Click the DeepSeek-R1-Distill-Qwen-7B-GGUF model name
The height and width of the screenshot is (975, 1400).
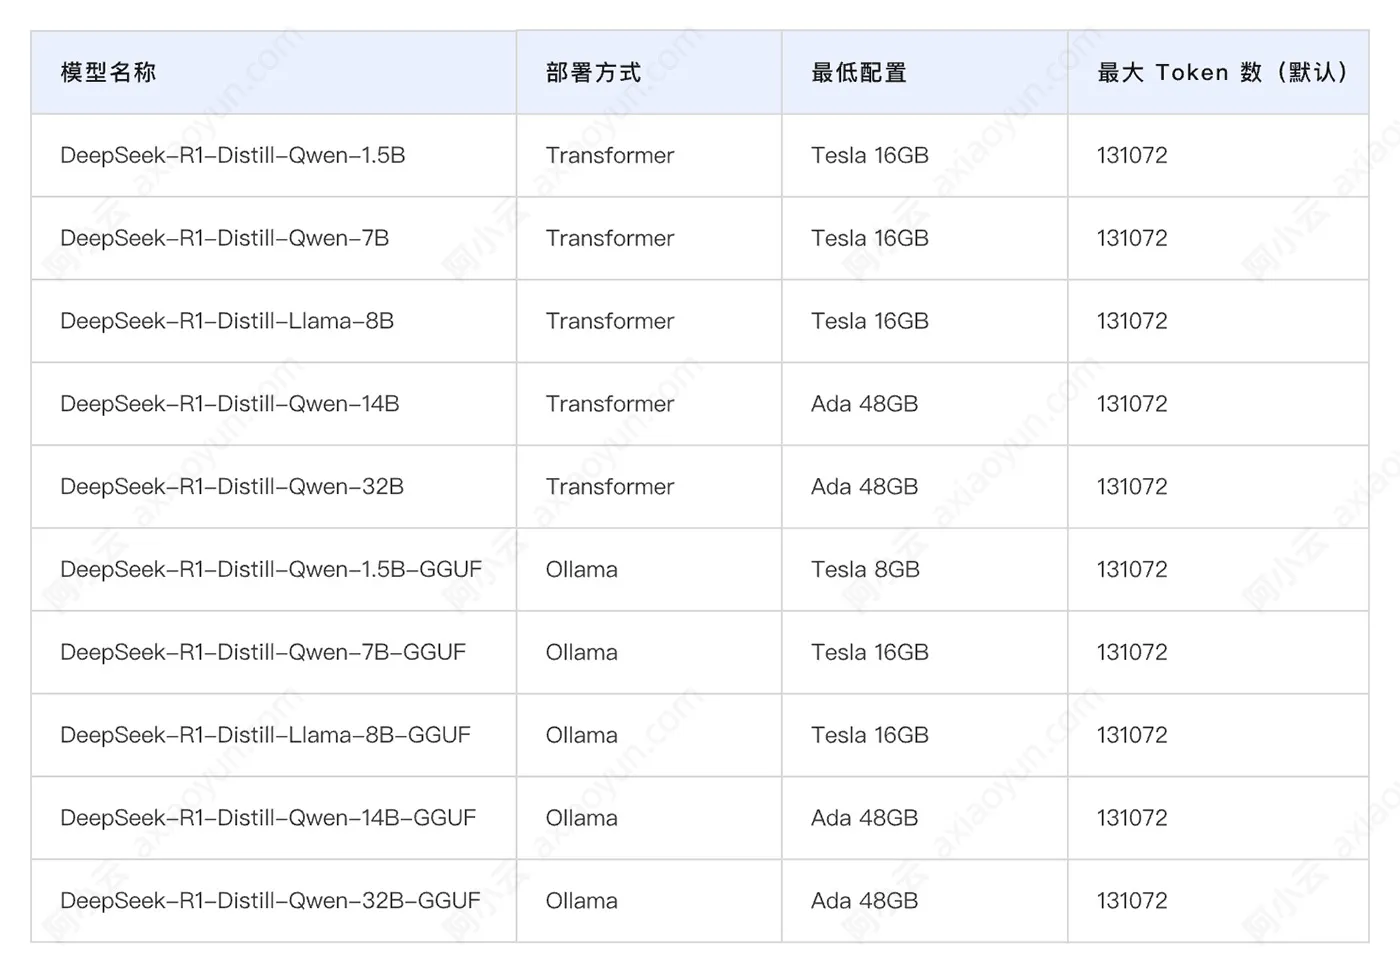coord(263,652)
